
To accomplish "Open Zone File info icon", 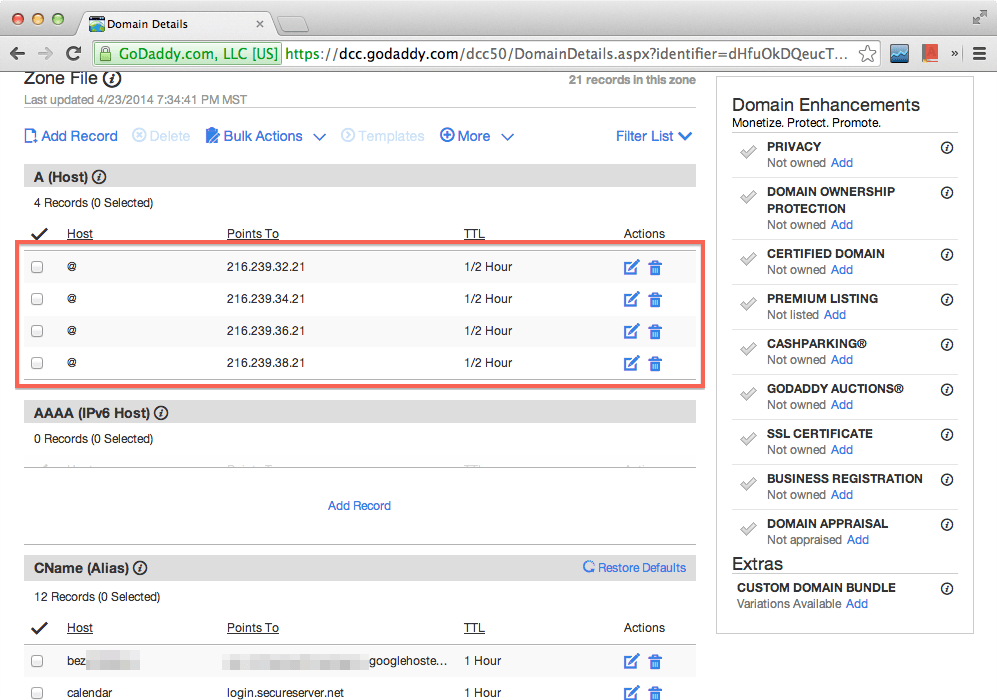I will pos(112,78).
